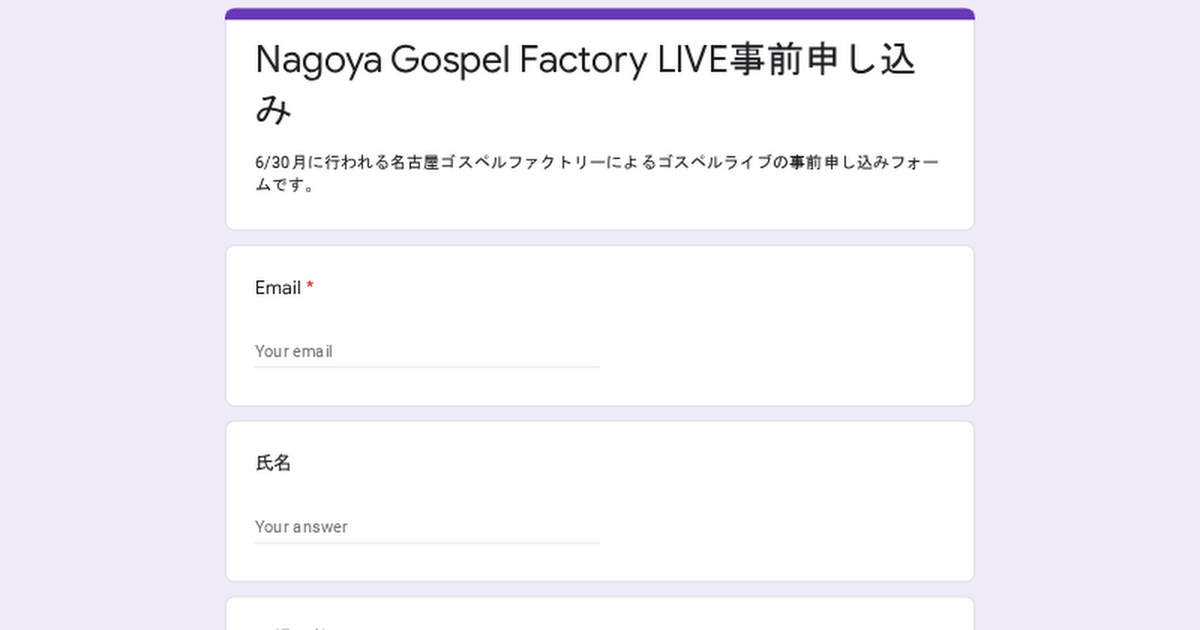Click the form title "Nagoya Gospel Factory LIVE事前申し込み"
Viewport: 1200px width, 630px height.
click(x=586, y=84)
